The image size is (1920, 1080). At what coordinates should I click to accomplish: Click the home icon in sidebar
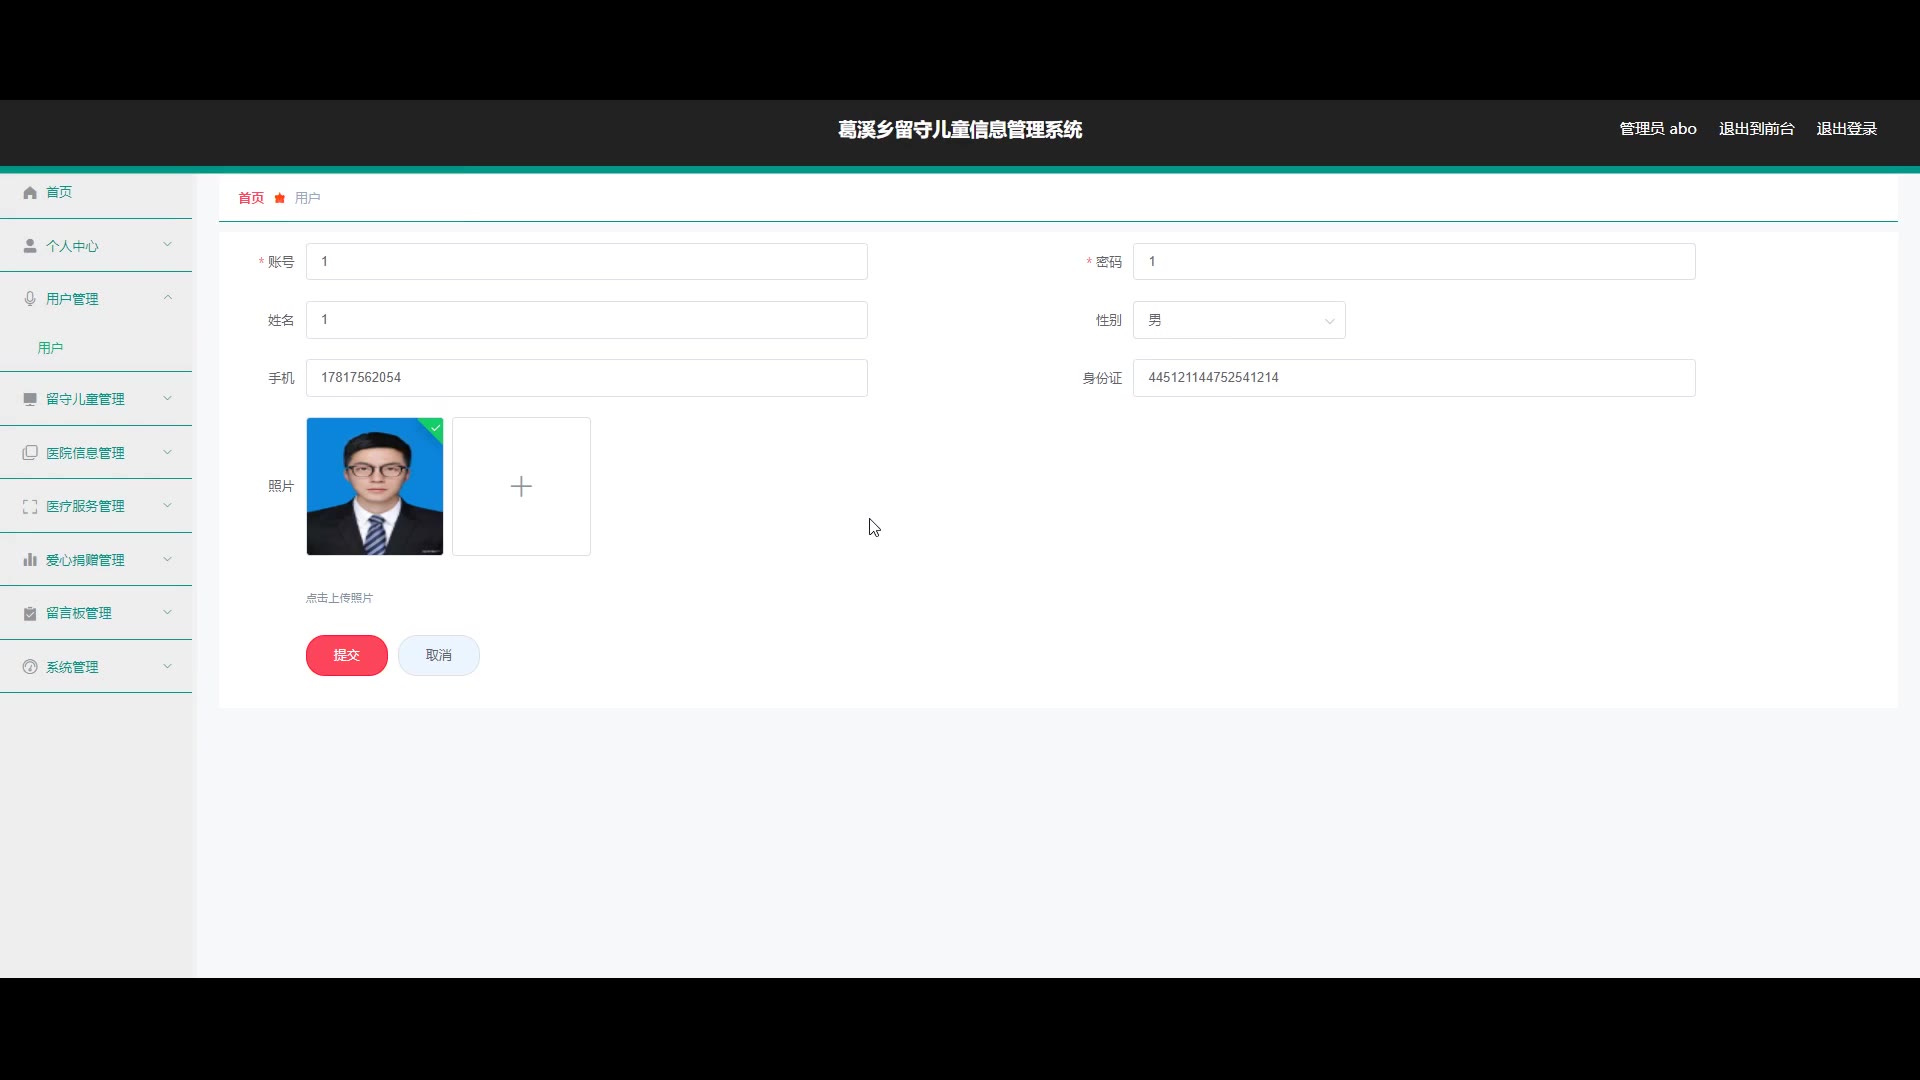click(30, 193)
